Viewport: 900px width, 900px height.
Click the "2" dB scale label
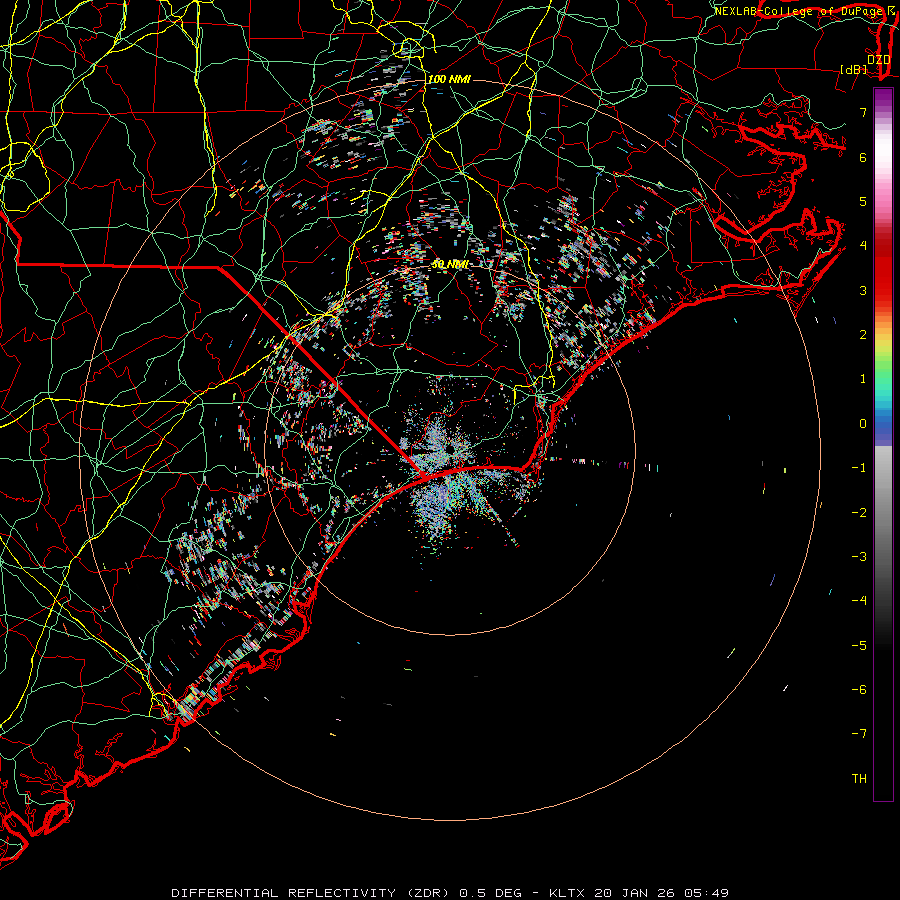[x=863, y=335]
